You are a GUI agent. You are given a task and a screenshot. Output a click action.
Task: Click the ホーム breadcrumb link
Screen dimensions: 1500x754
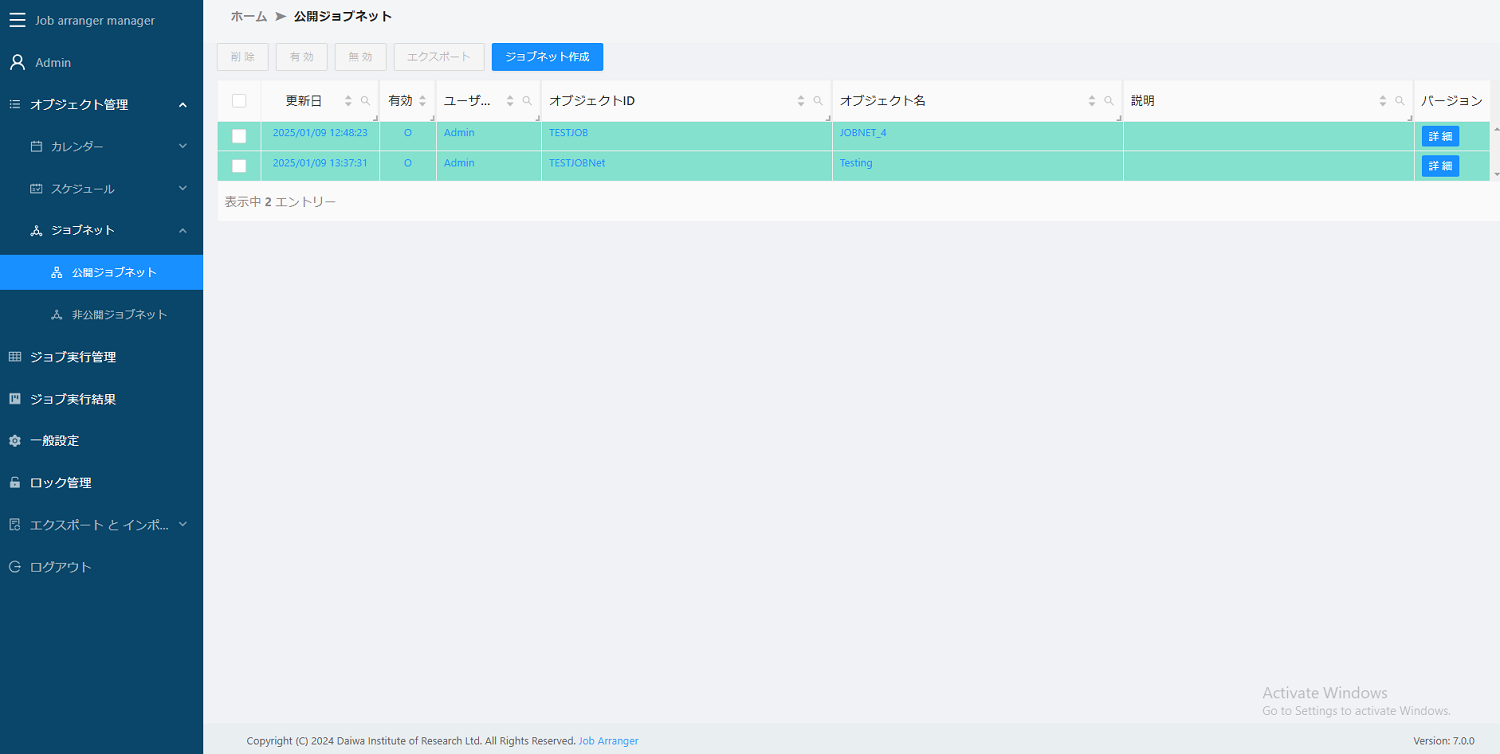click(x=249, y=17)
